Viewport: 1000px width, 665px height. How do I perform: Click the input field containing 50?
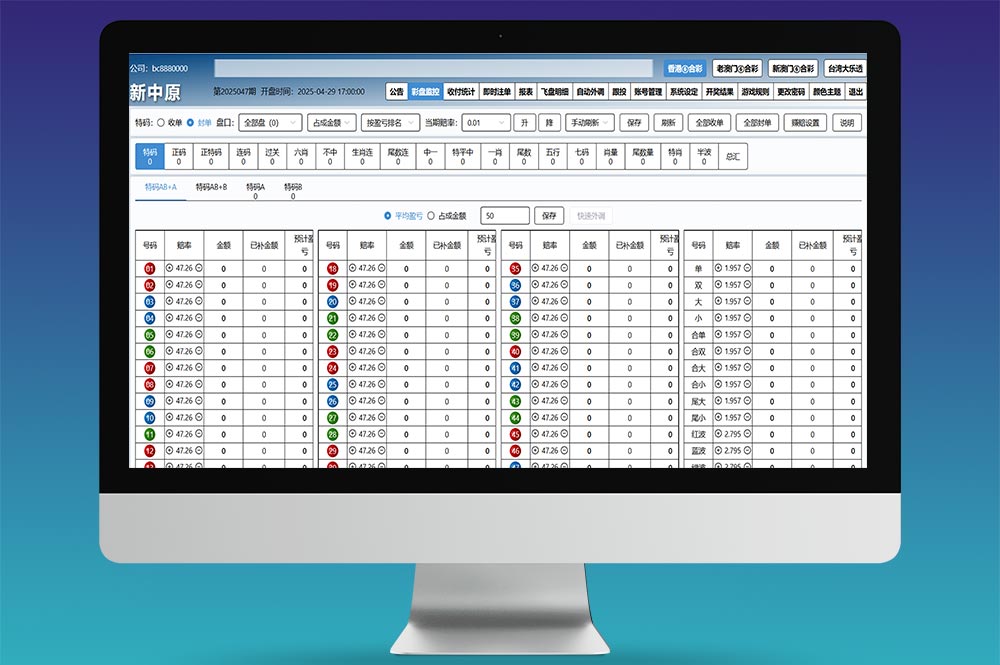tap(504, 215)
